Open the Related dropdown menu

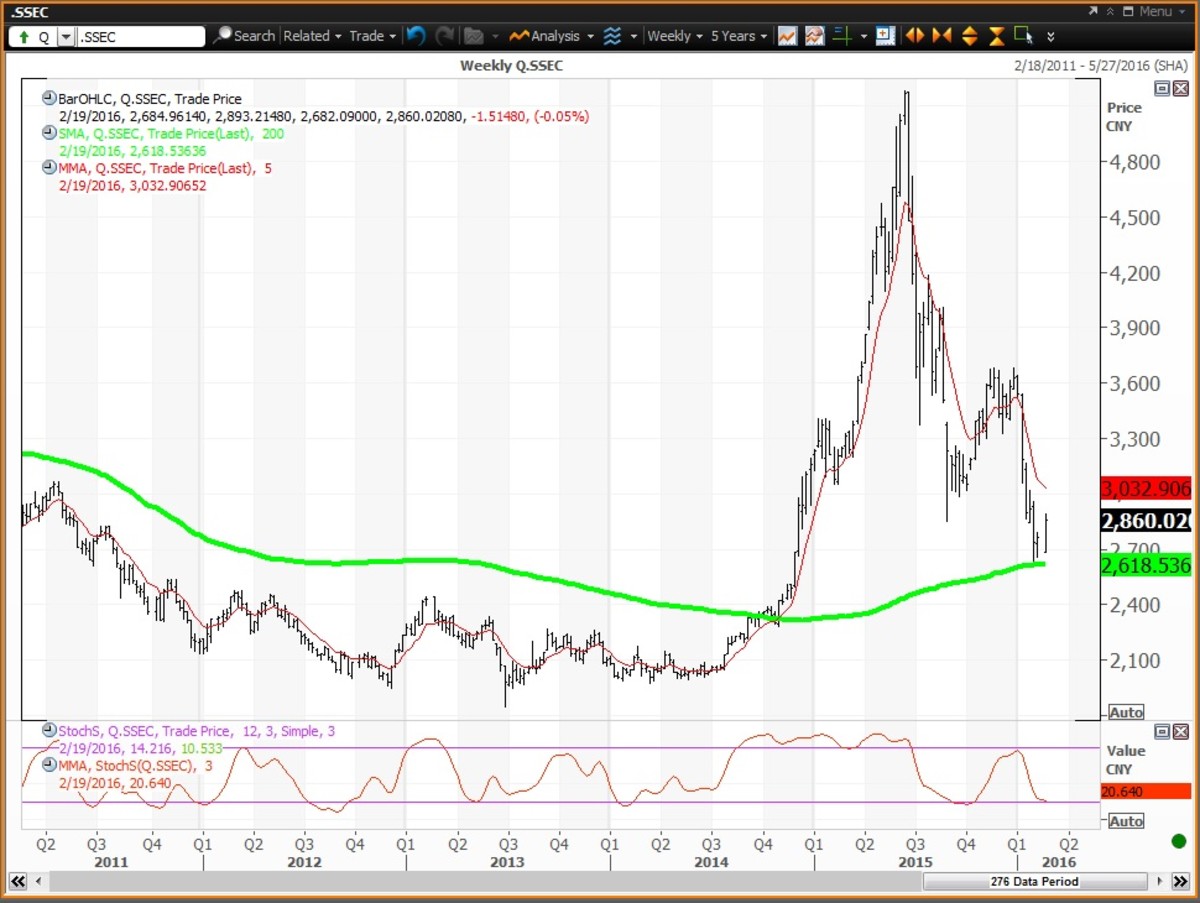(x=311, y=36)
